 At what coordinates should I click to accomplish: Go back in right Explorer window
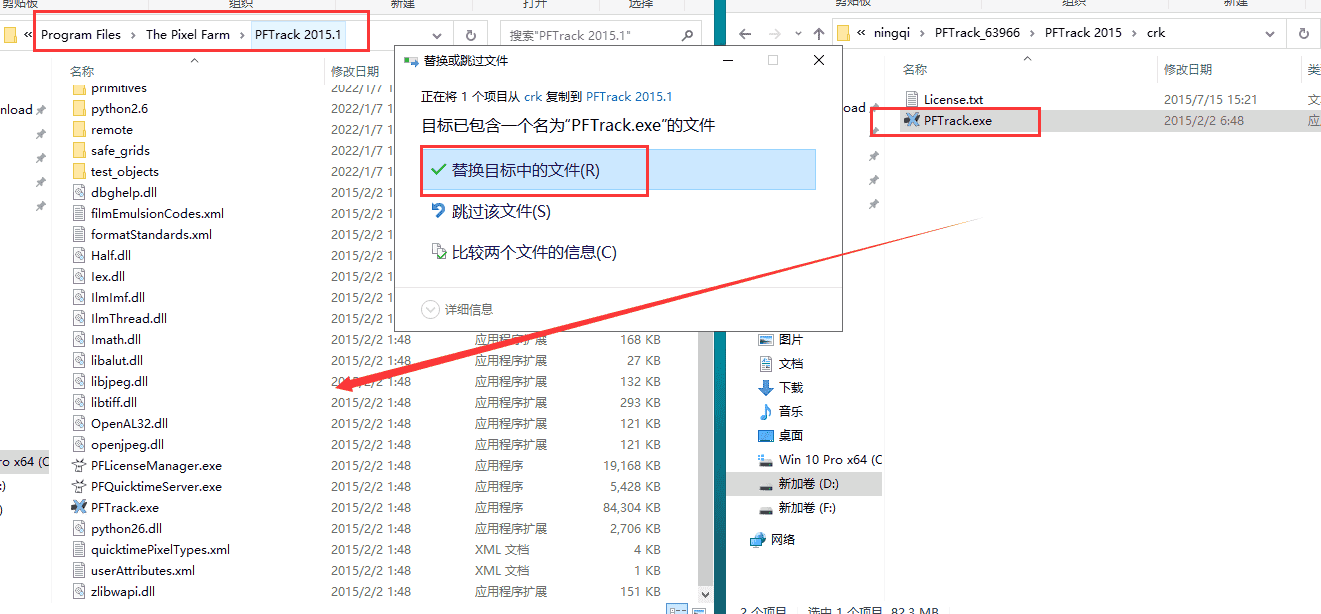pyautogui.click(x=744, y=34)
